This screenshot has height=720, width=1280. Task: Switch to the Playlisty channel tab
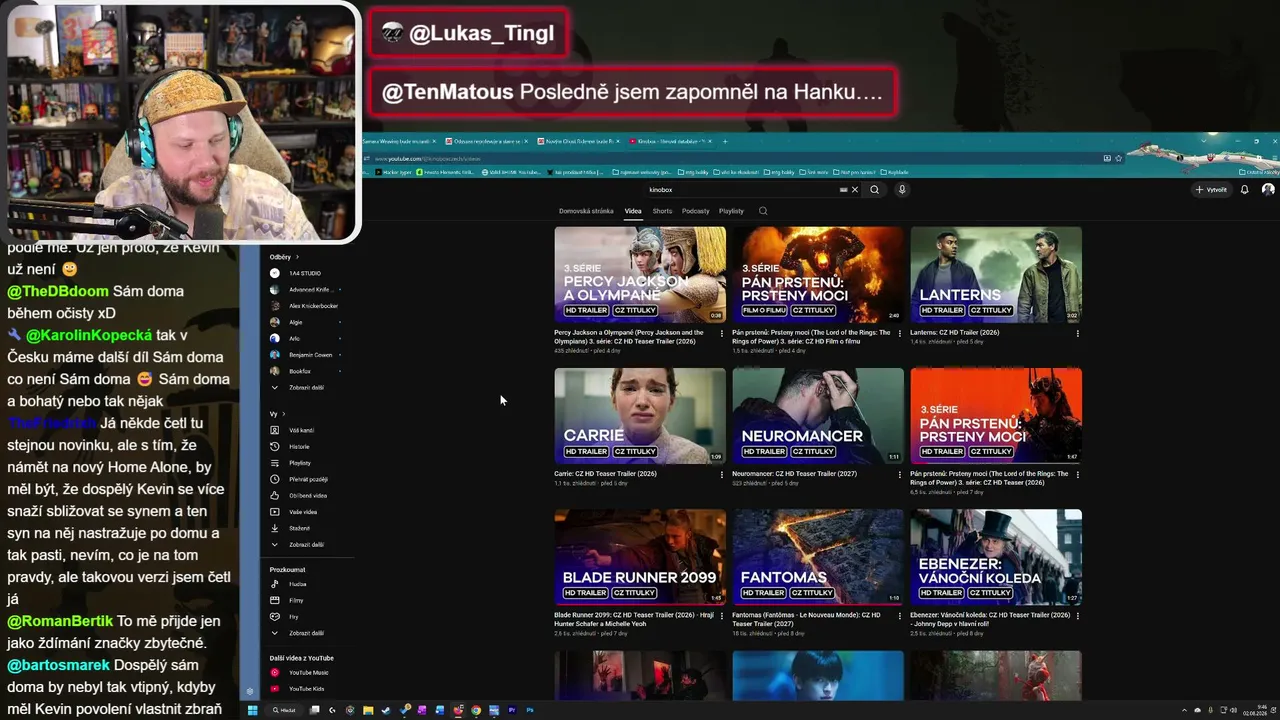[731, 211]
